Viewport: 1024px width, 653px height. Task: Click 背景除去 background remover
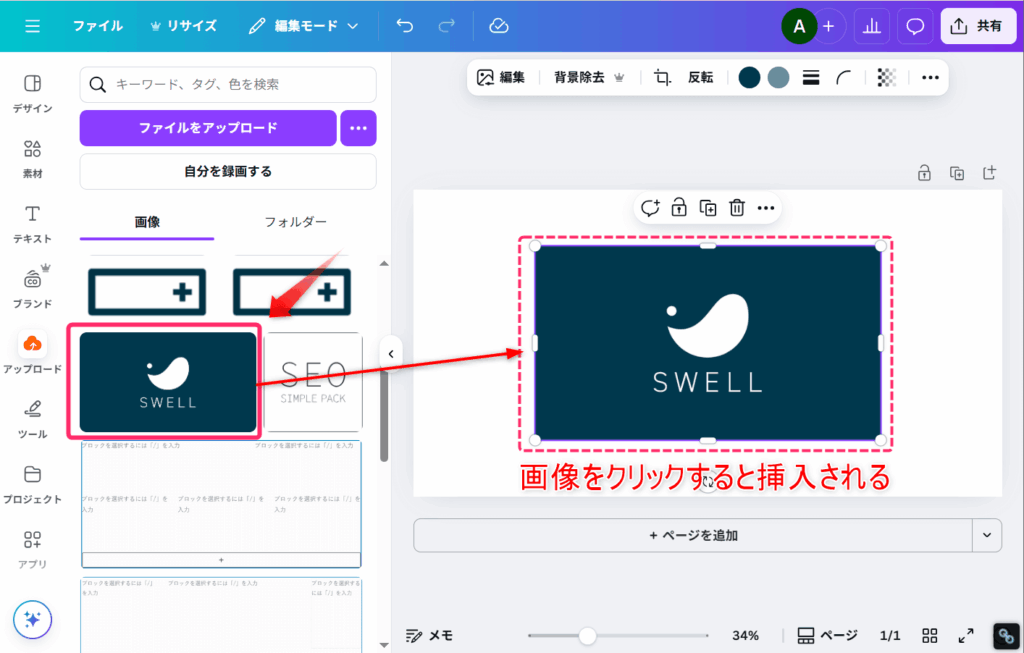click(x=589, y=78)
